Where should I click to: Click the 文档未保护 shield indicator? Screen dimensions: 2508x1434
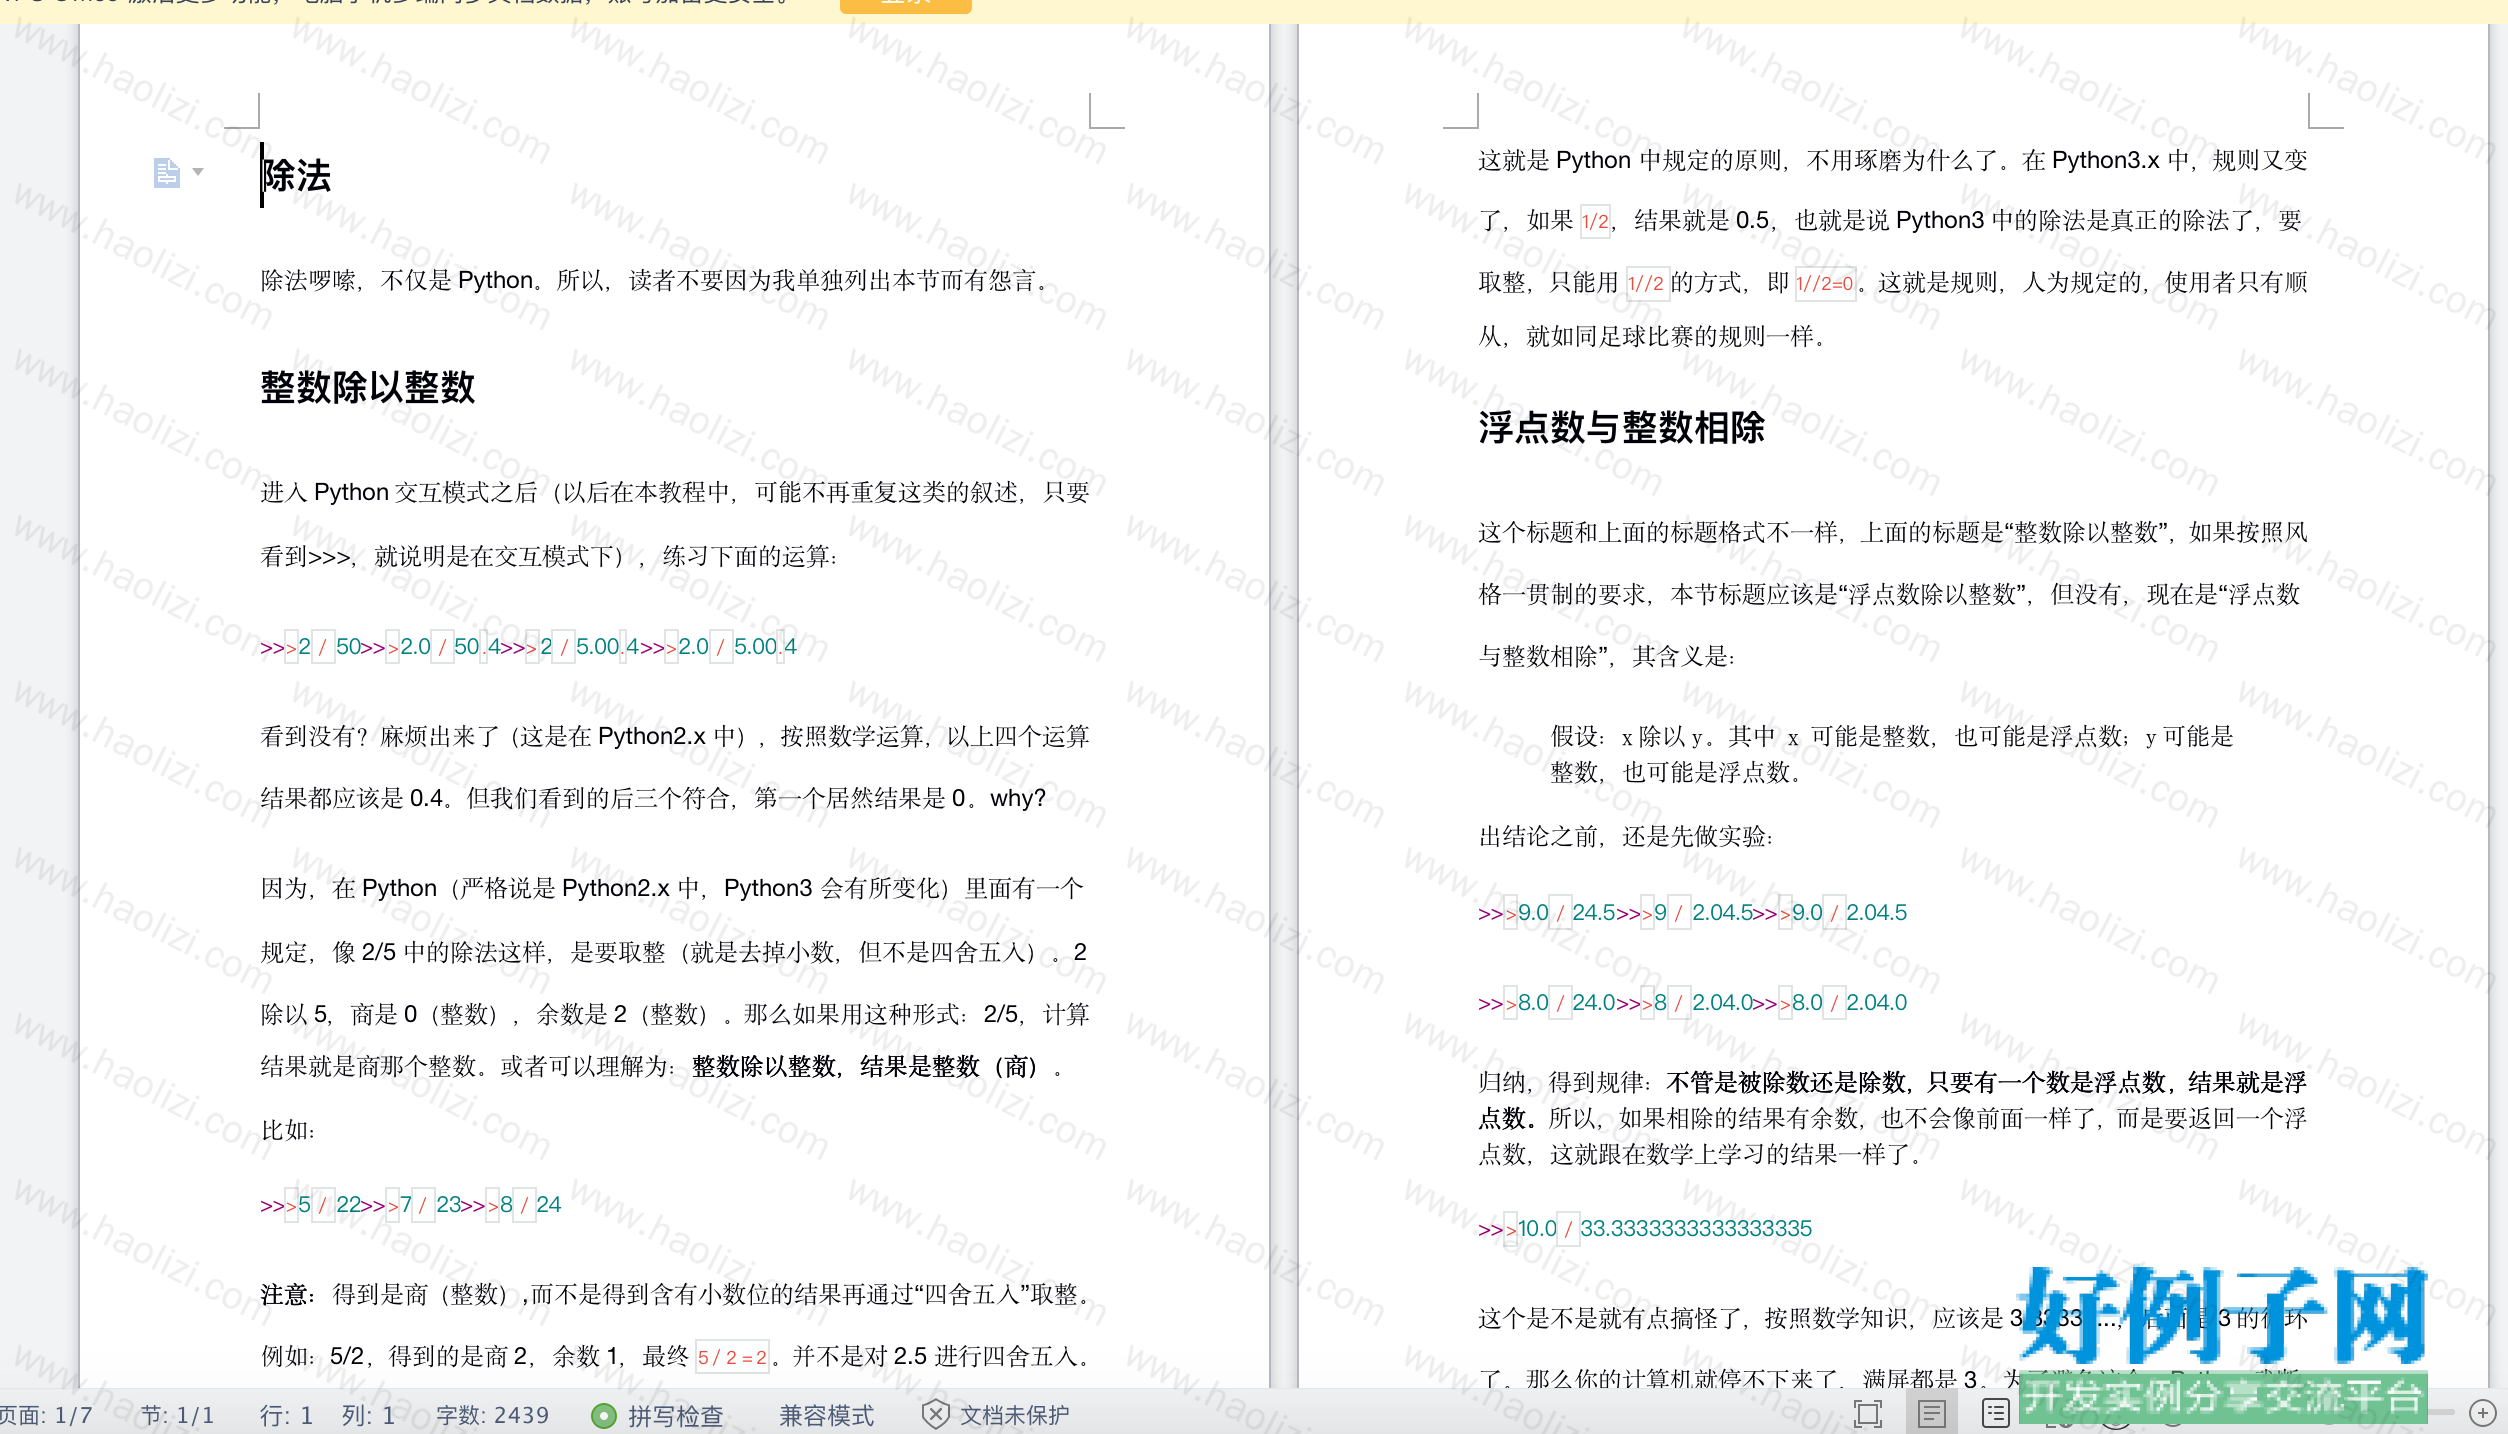(995, 1416)
